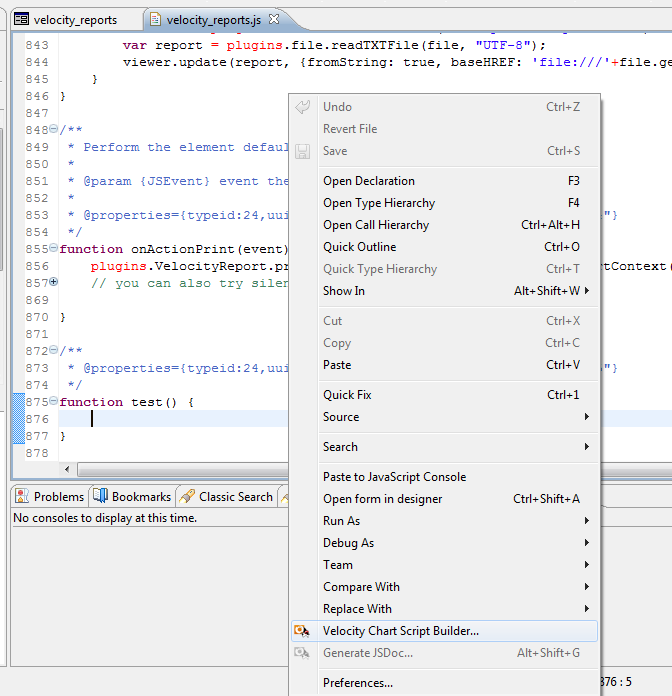Choose Open Call Hierarchy

point(444,225)
